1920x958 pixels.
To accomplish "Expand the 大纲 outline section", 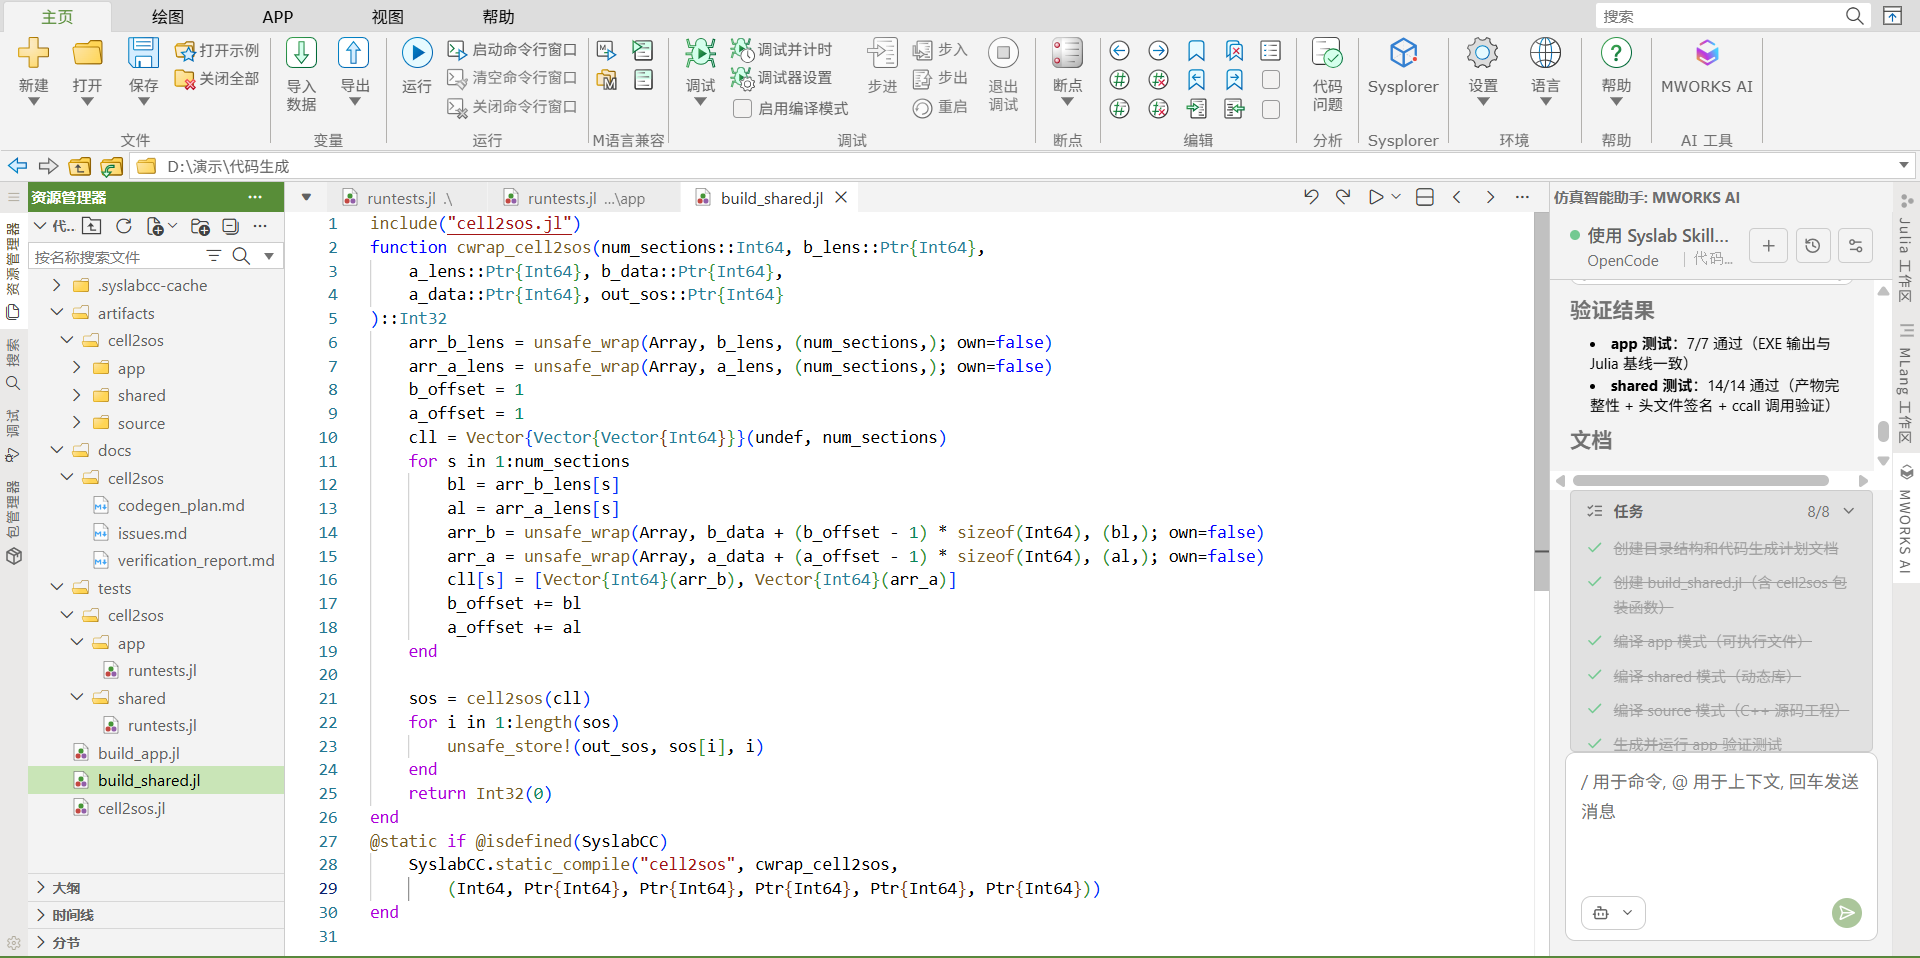I will [x=41, y=887].
